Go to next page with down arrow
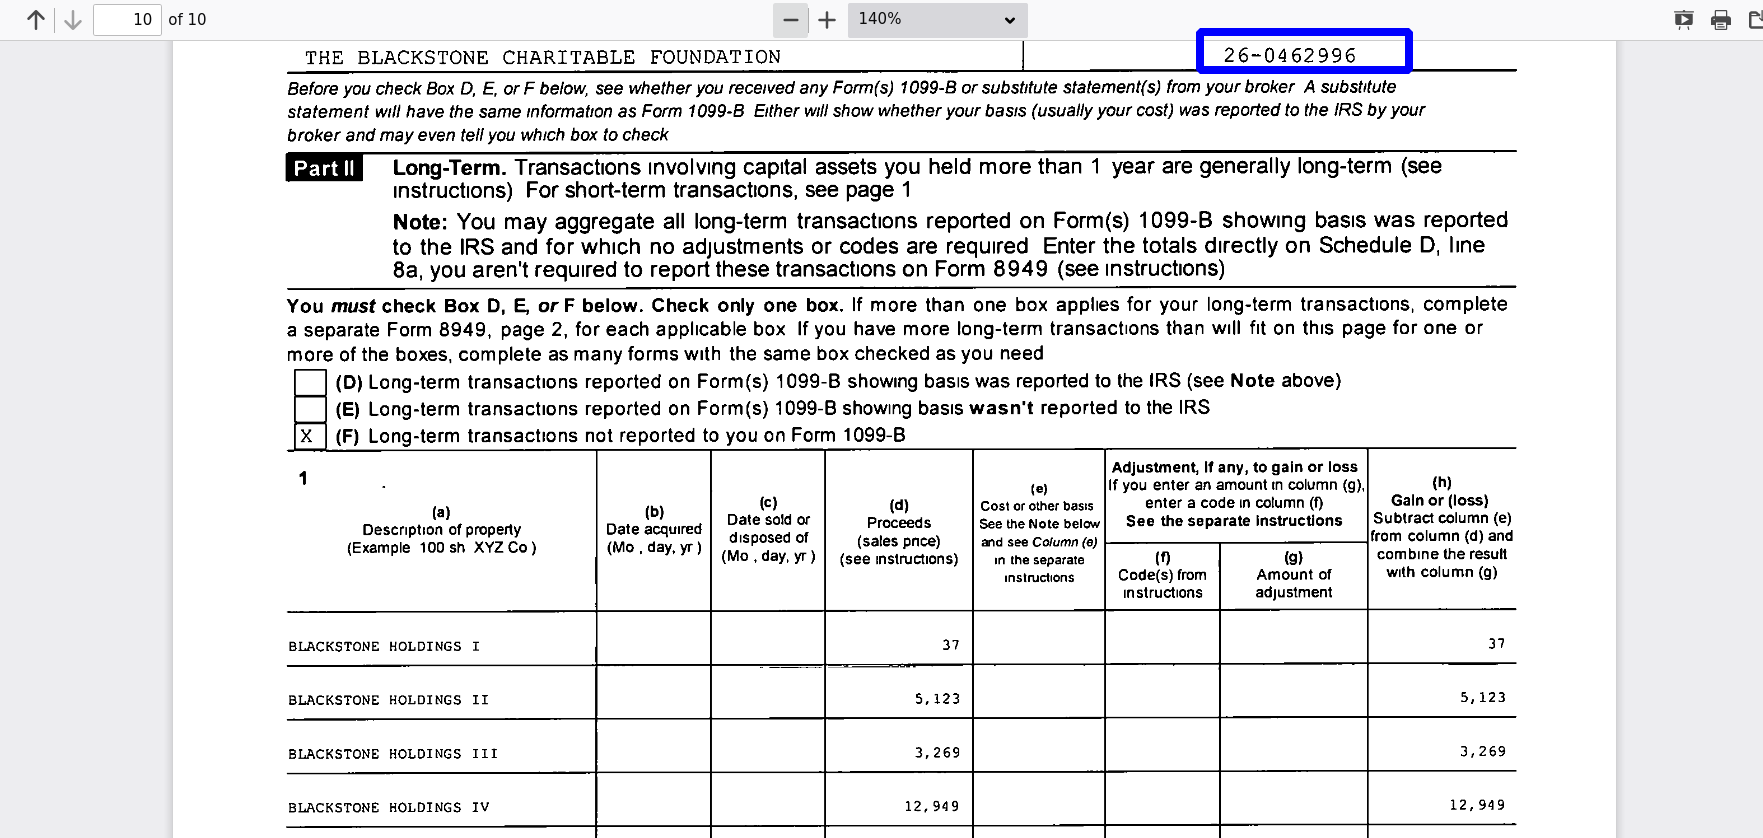Viewport: 1763px width, 838px height. click(x=72, y=20)
